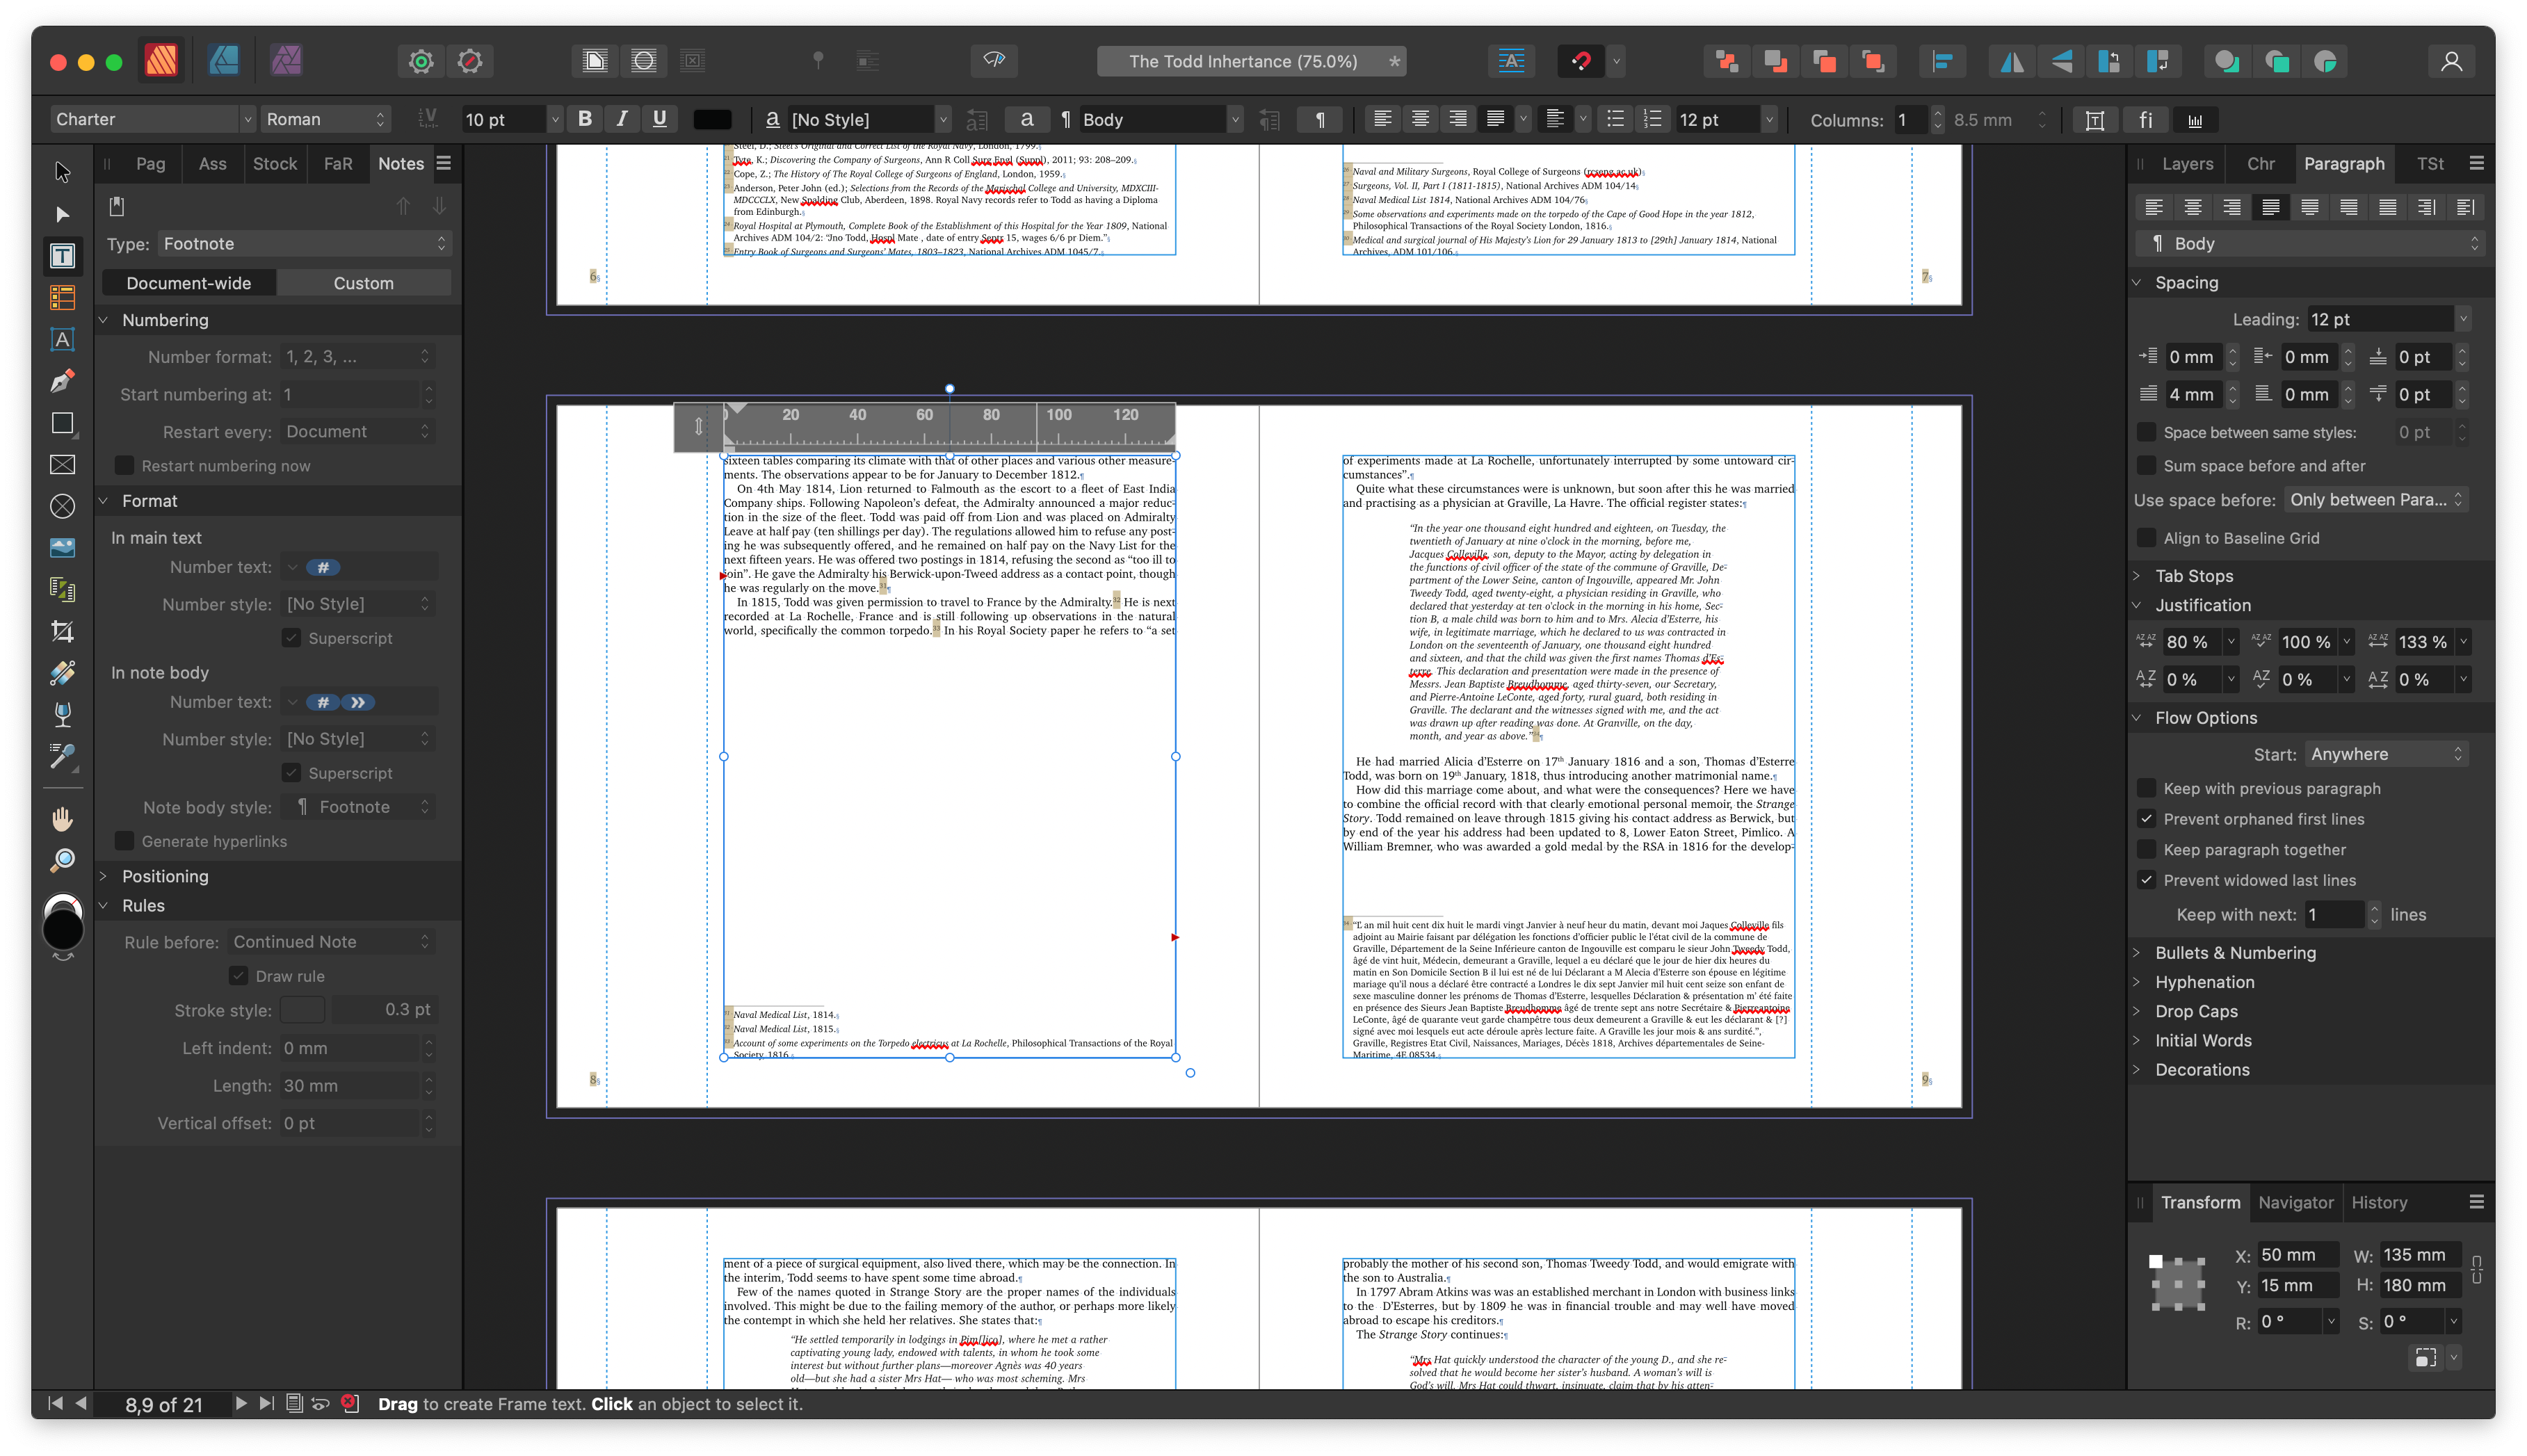Toggle note body Superscript checkbox
Image resolution: width=2527 pixels, height=1456 pixels.
pyautogui.click(x=291, y=773)
